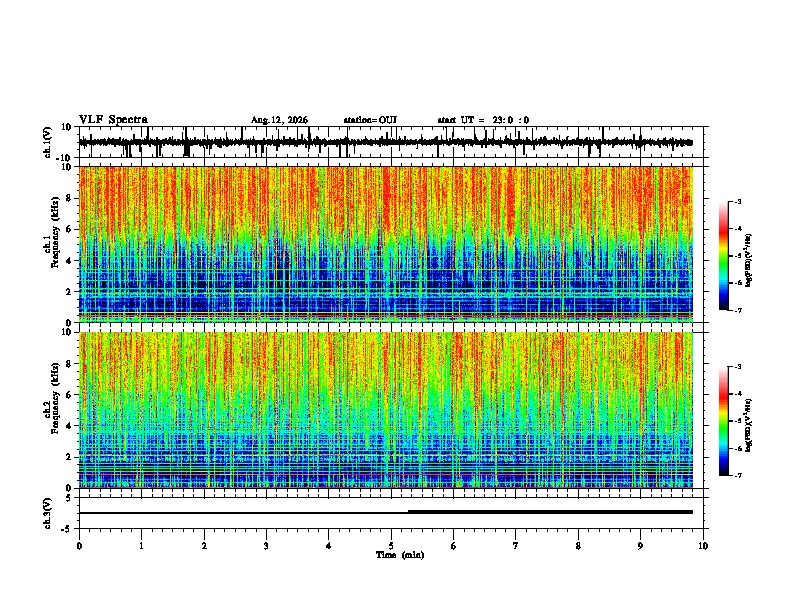Screen dimensions: 792x612
Task: Click the 'VLF Spectra' title text
Action: tap(113, 120)
